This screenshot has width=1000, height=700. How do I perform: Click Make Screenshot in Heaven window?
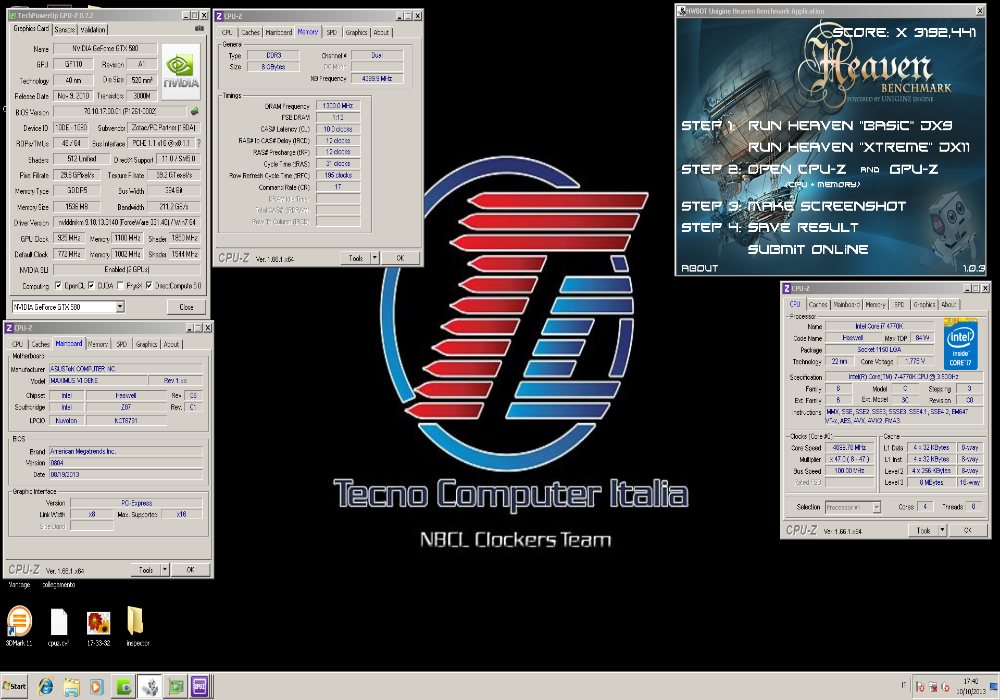pos(827,206)
